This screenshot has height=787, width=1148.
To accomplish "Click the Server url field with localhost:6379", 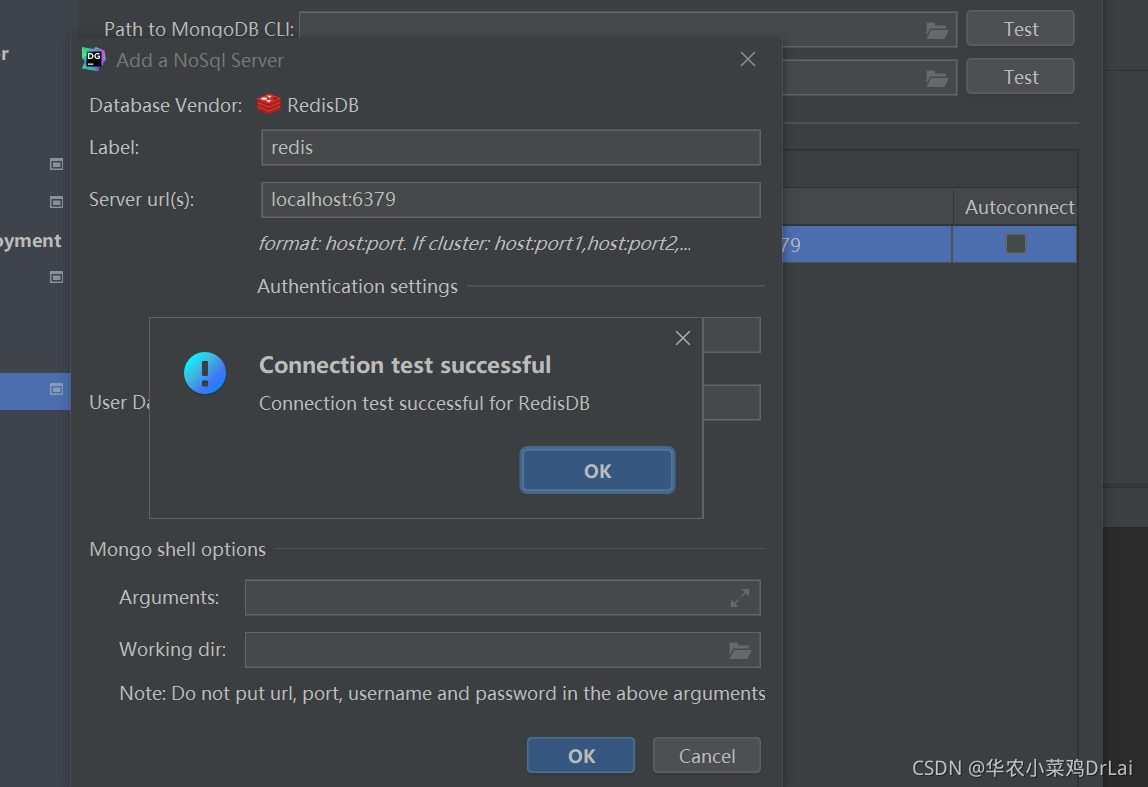I will coord(511,200).
